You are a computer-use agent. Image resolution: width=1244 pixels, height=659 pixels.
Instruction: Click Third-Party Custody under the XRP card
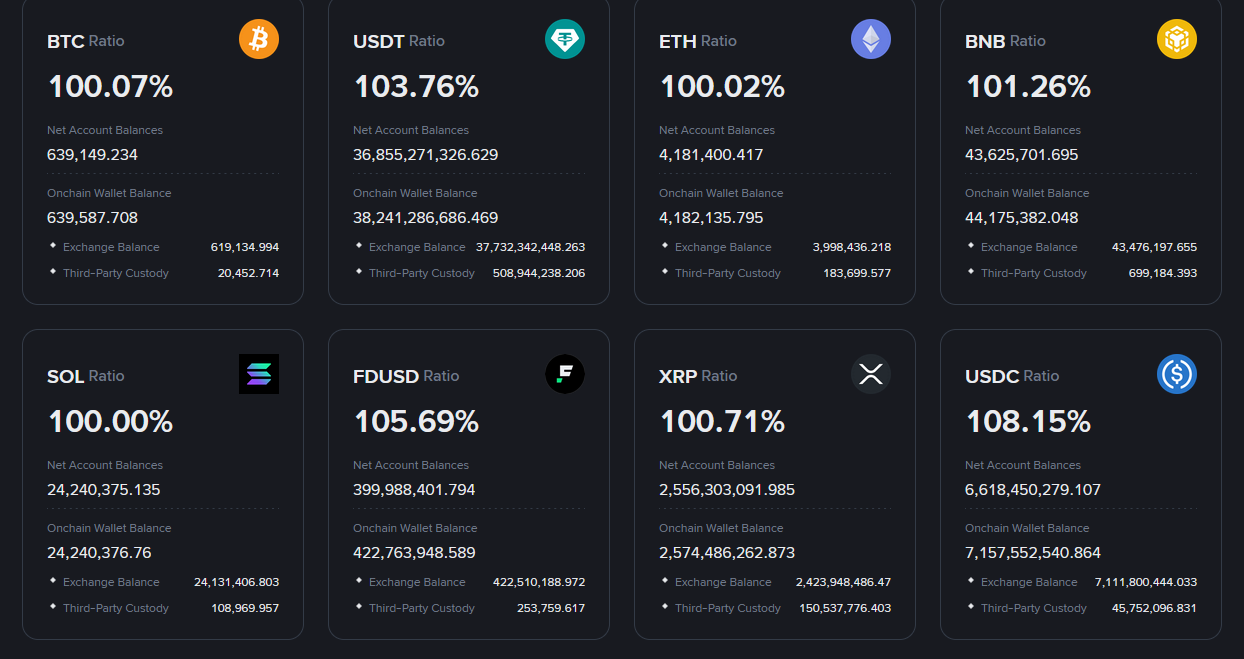(x=728, y=607)
